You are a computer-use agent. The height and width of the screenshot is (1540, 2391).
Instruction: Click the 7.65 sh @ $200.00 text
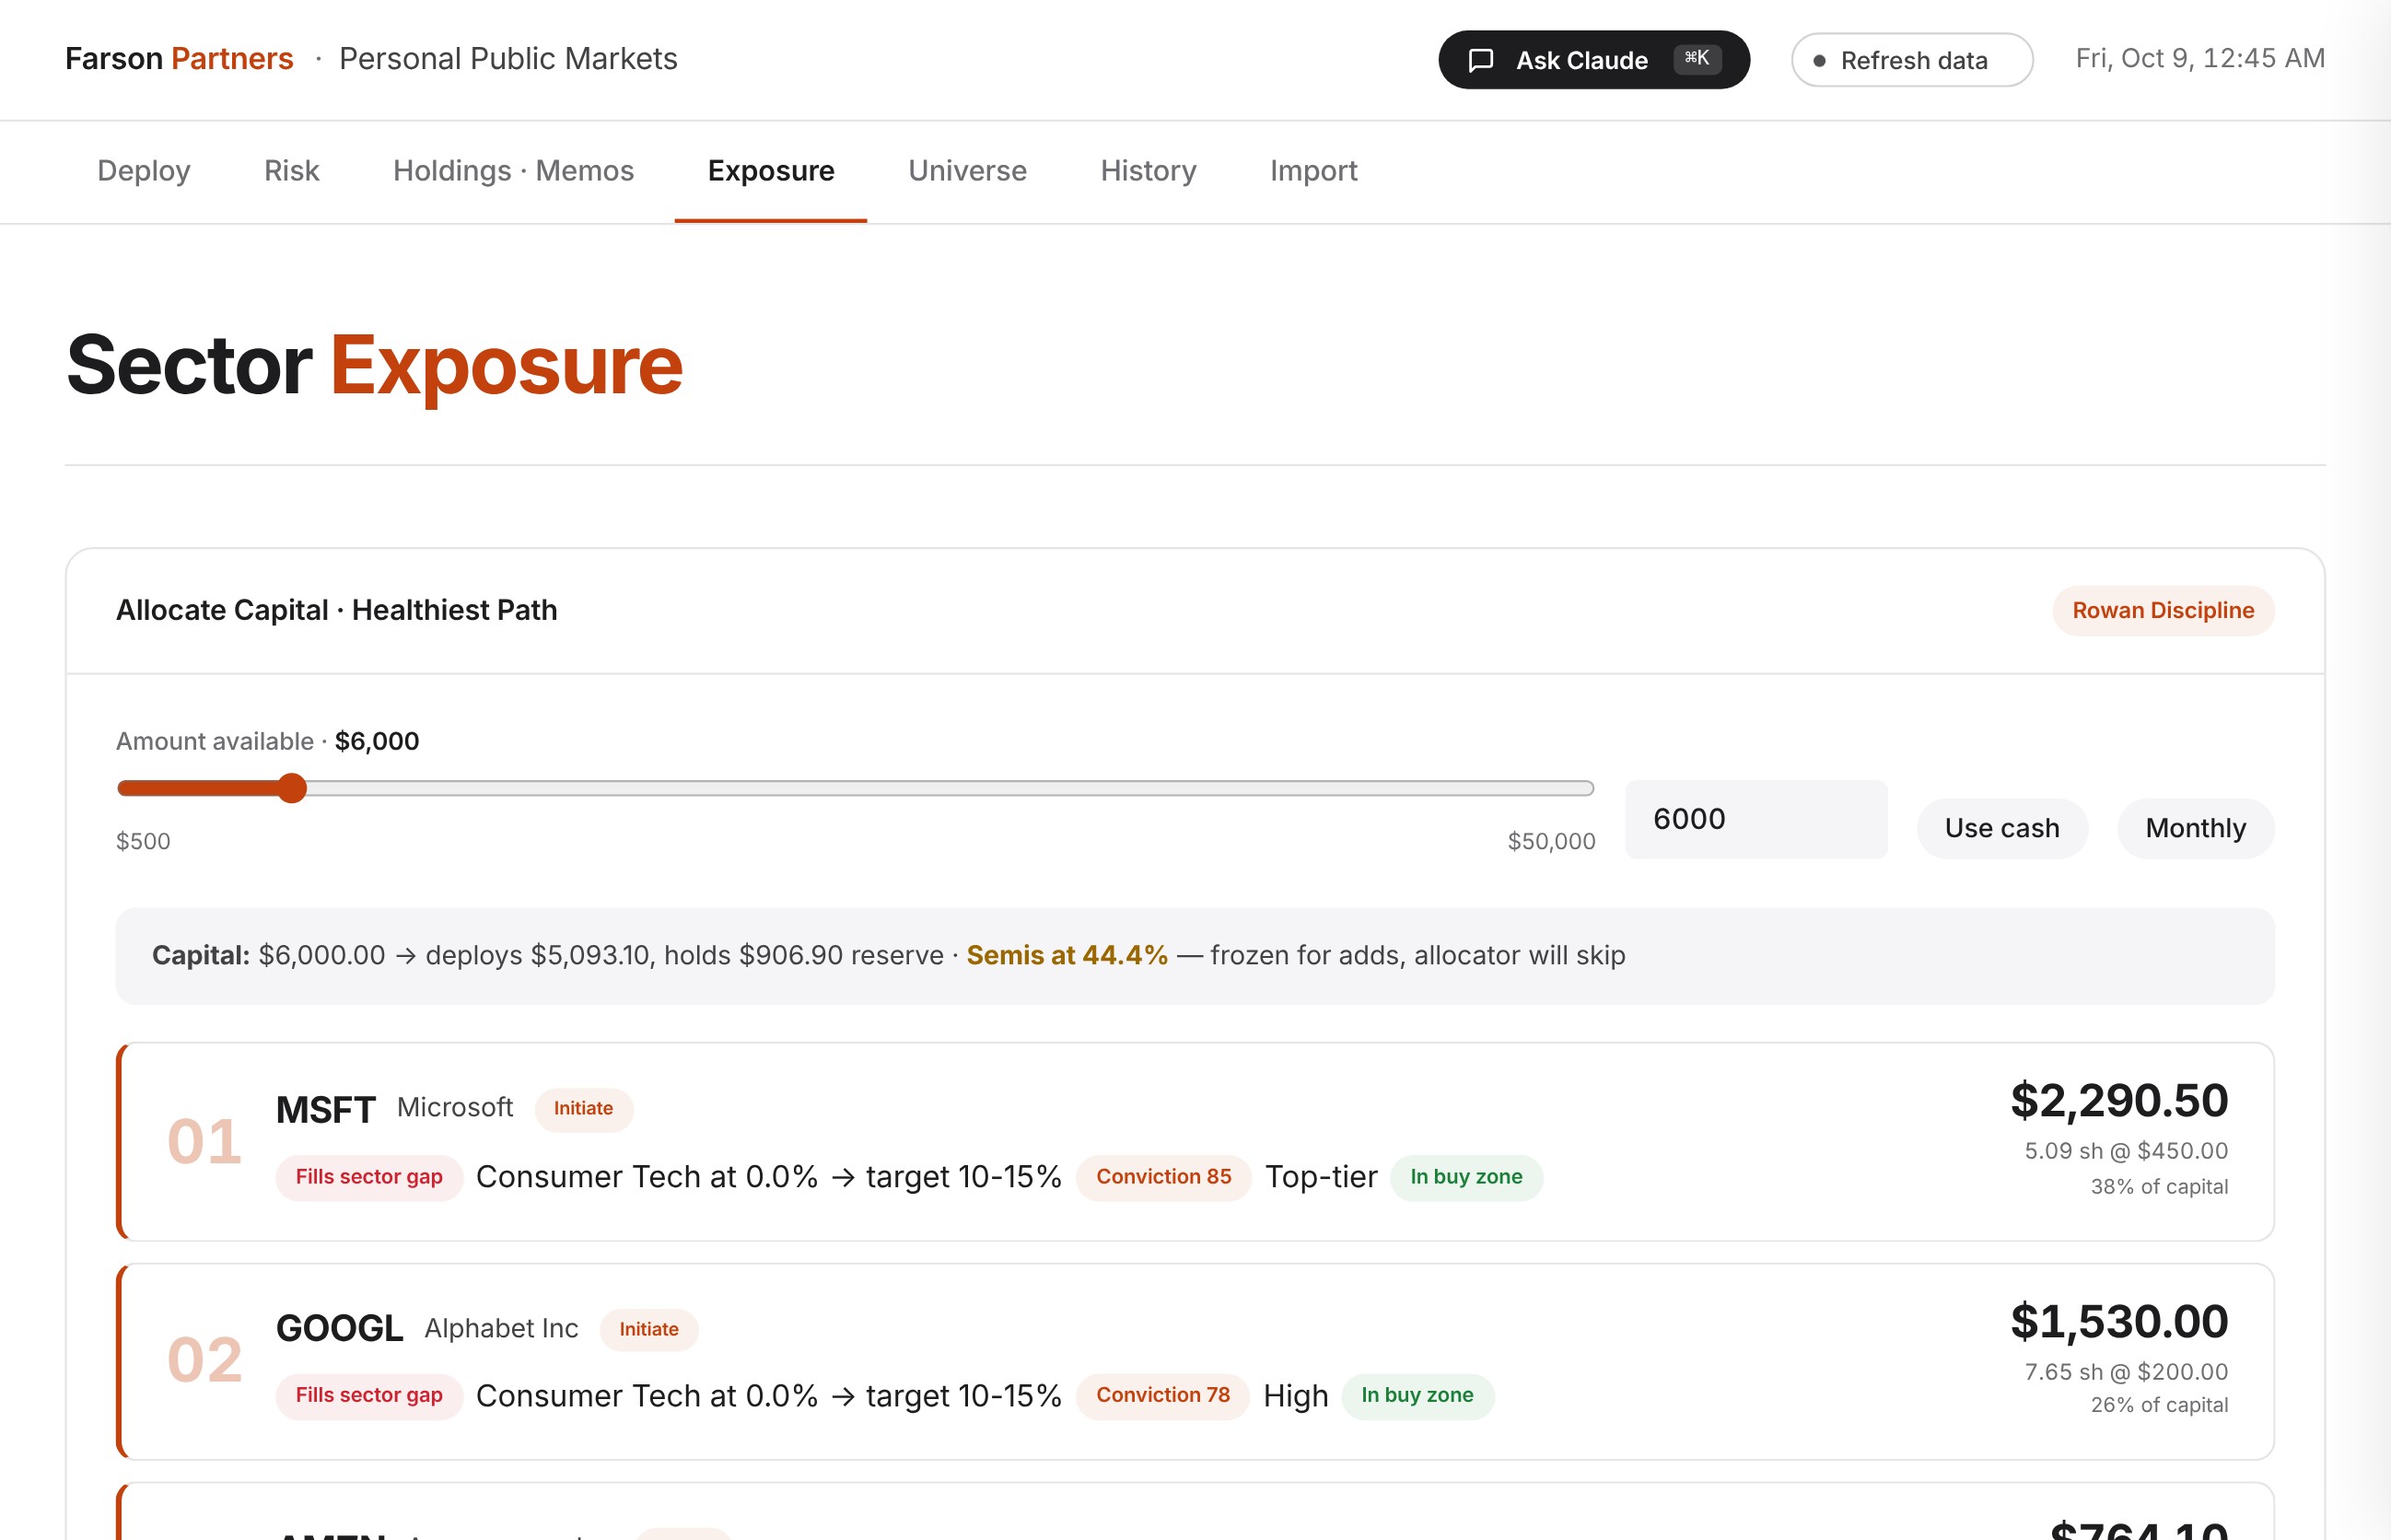pyautogui.click(x=2126, y=1372)
